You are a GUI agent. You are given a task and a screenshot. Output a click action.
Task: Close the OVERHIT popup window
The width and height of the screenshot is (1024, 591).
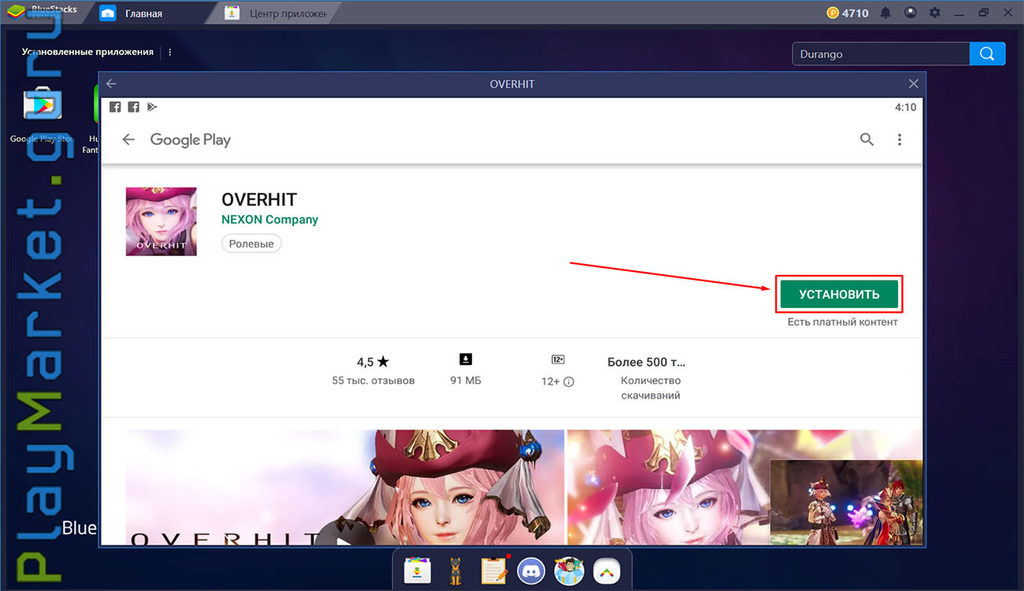913,84
